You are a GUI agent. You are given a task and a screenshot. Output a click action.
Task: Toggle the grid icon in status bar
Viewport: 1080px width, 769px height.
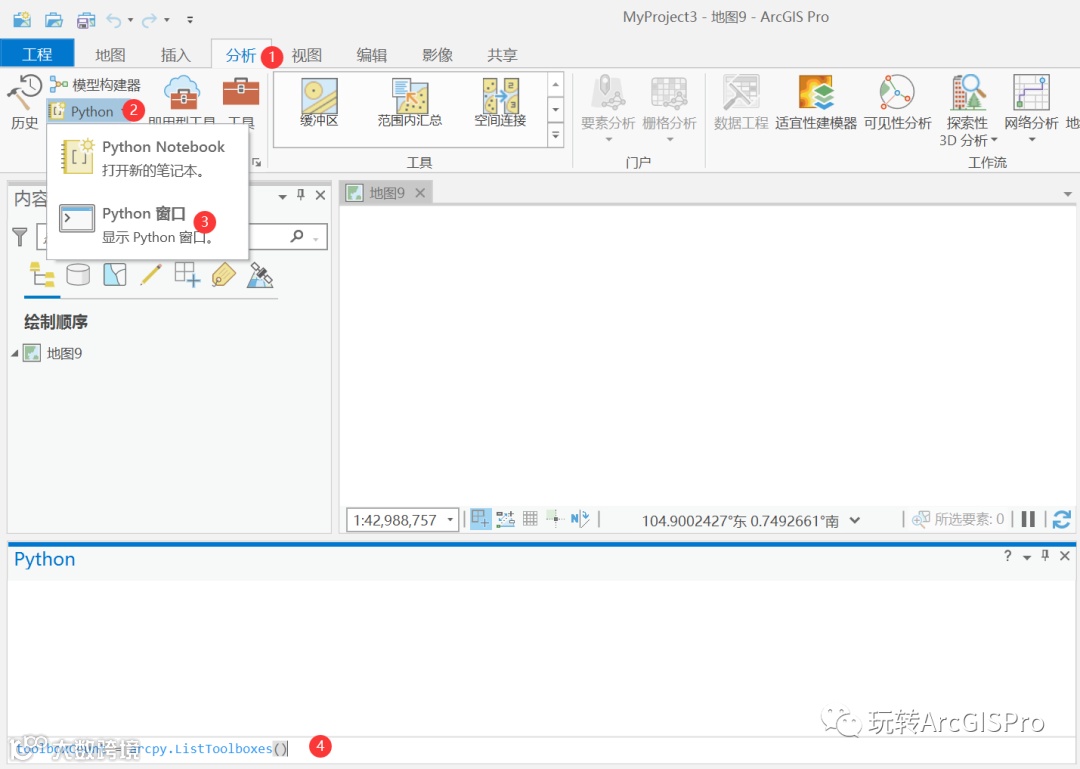point(530,519)
